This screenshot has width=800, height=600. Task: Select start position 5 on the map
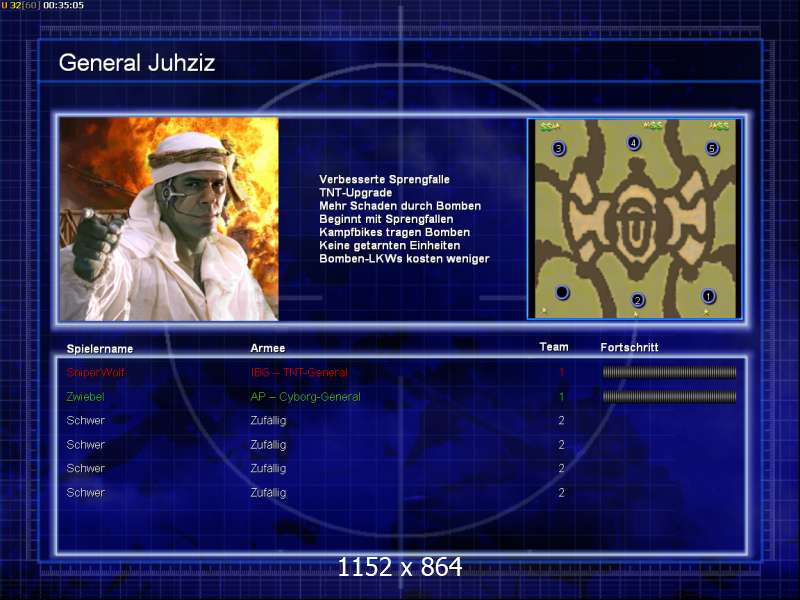tap(712, 148)
